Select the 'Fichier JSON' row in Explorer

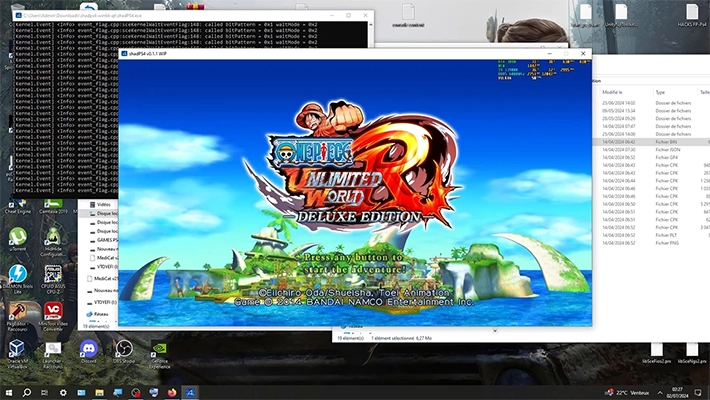pyautogui.click(x=651, y=149)
